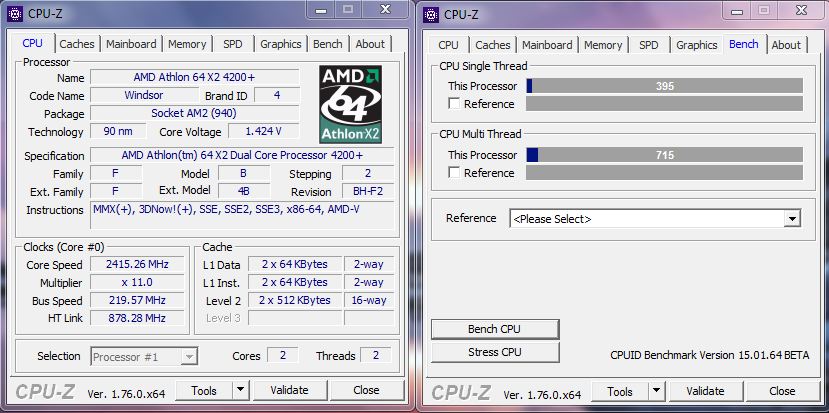829x413 pixels.
Task: Click the CPU-Z app icon in right window title bar
Action: point(431,14)
